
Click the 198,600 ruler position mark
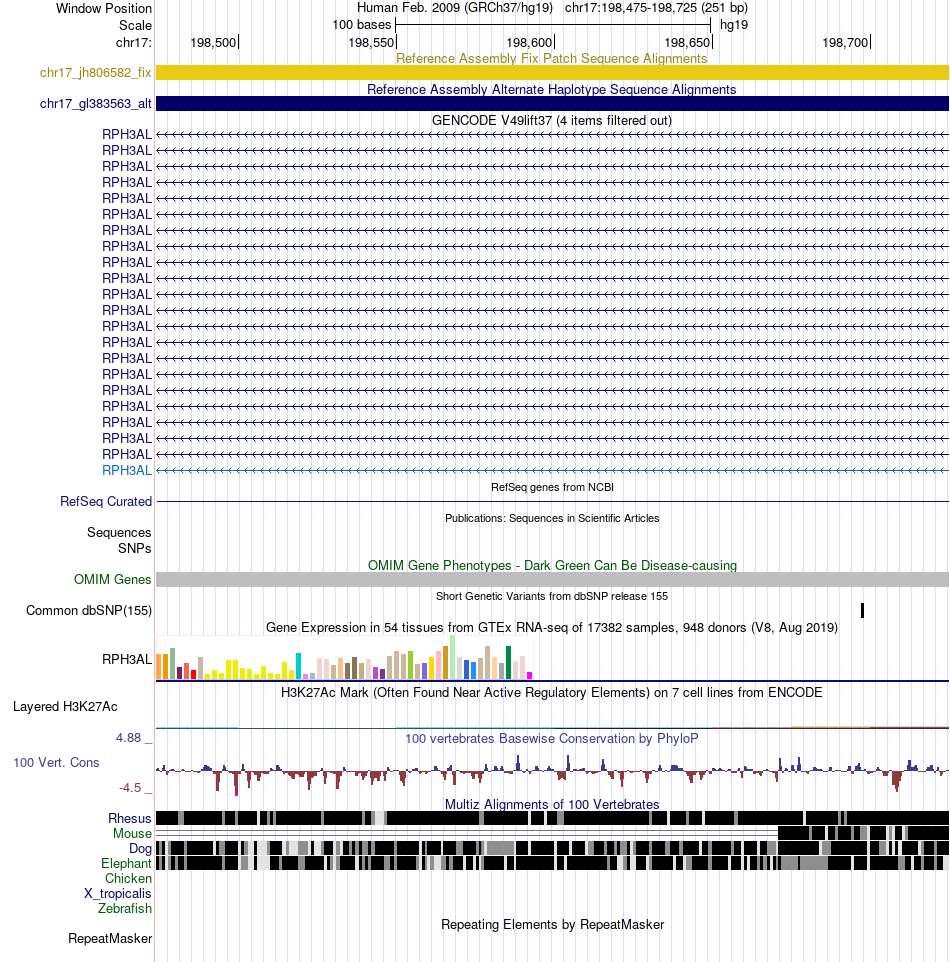[530, 42]
